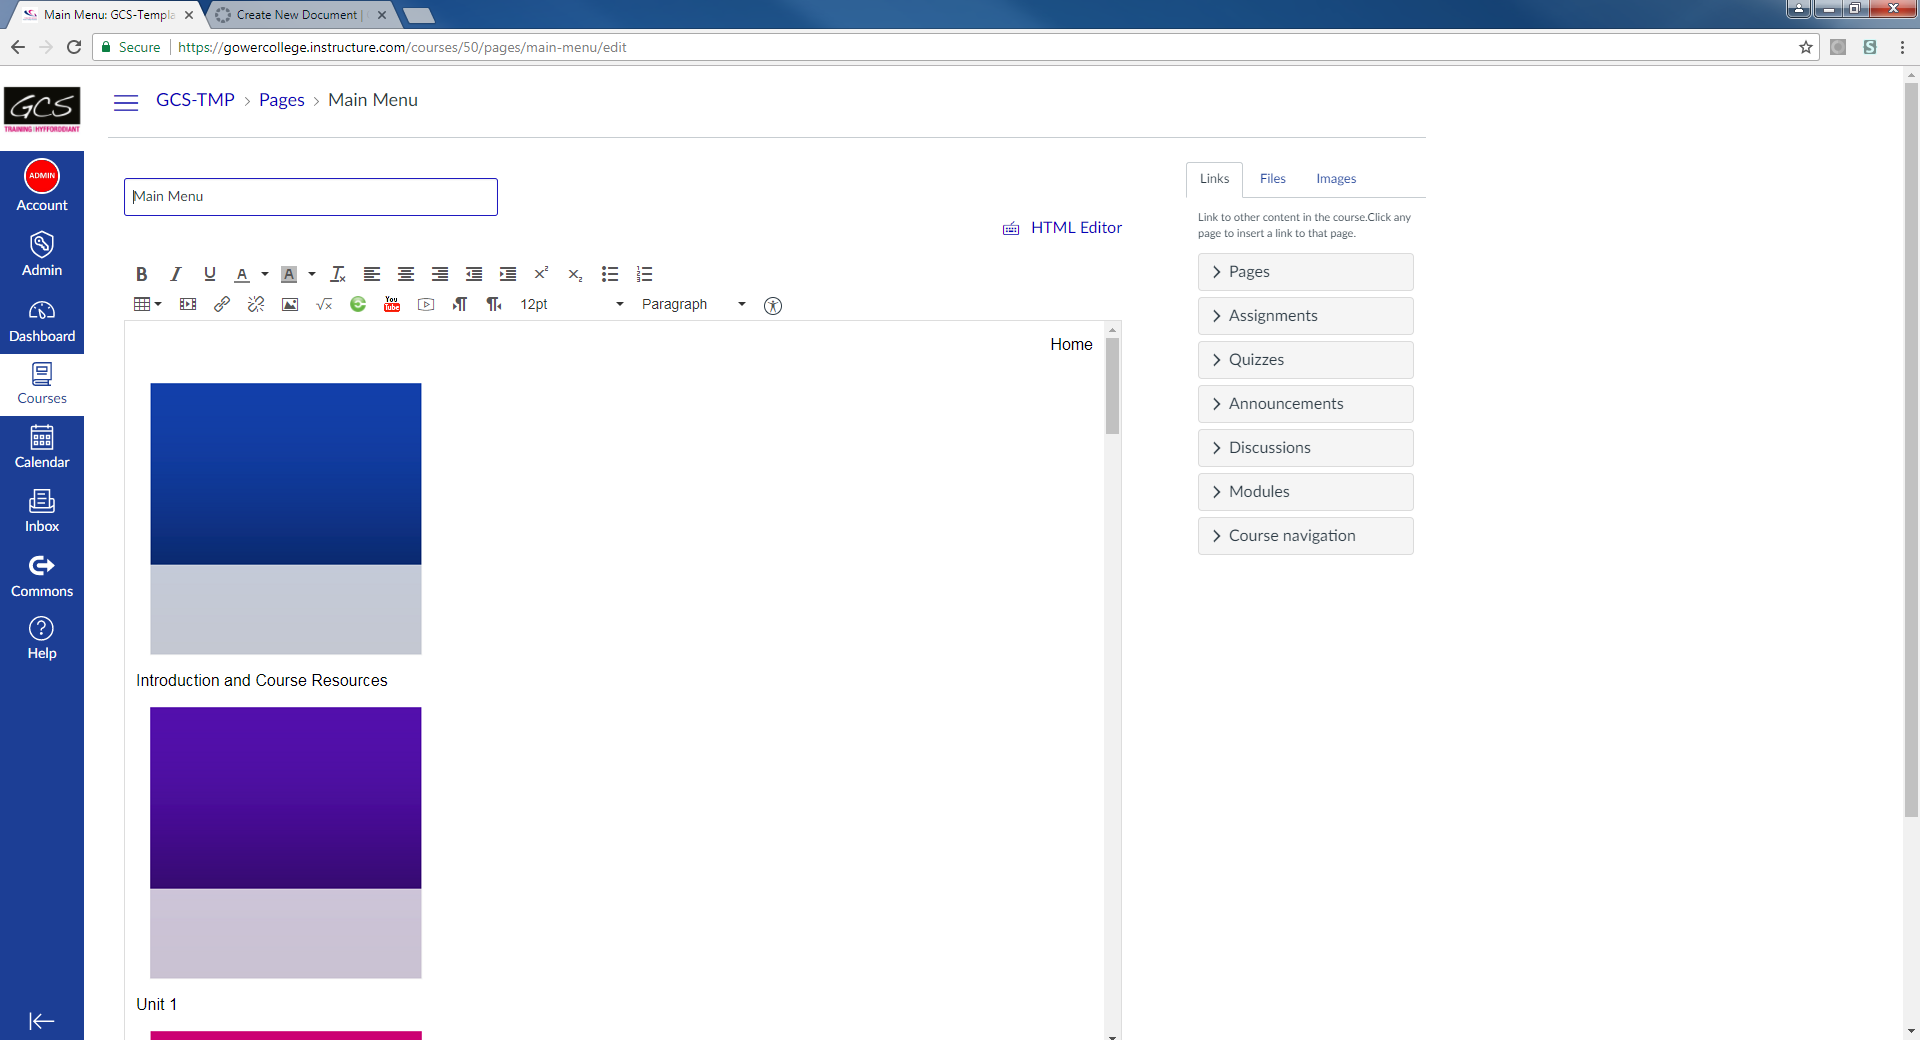This screenshot has height=1040, width=1920.
Task: Switch to the Create New Document browser tab
Action: 298,15
